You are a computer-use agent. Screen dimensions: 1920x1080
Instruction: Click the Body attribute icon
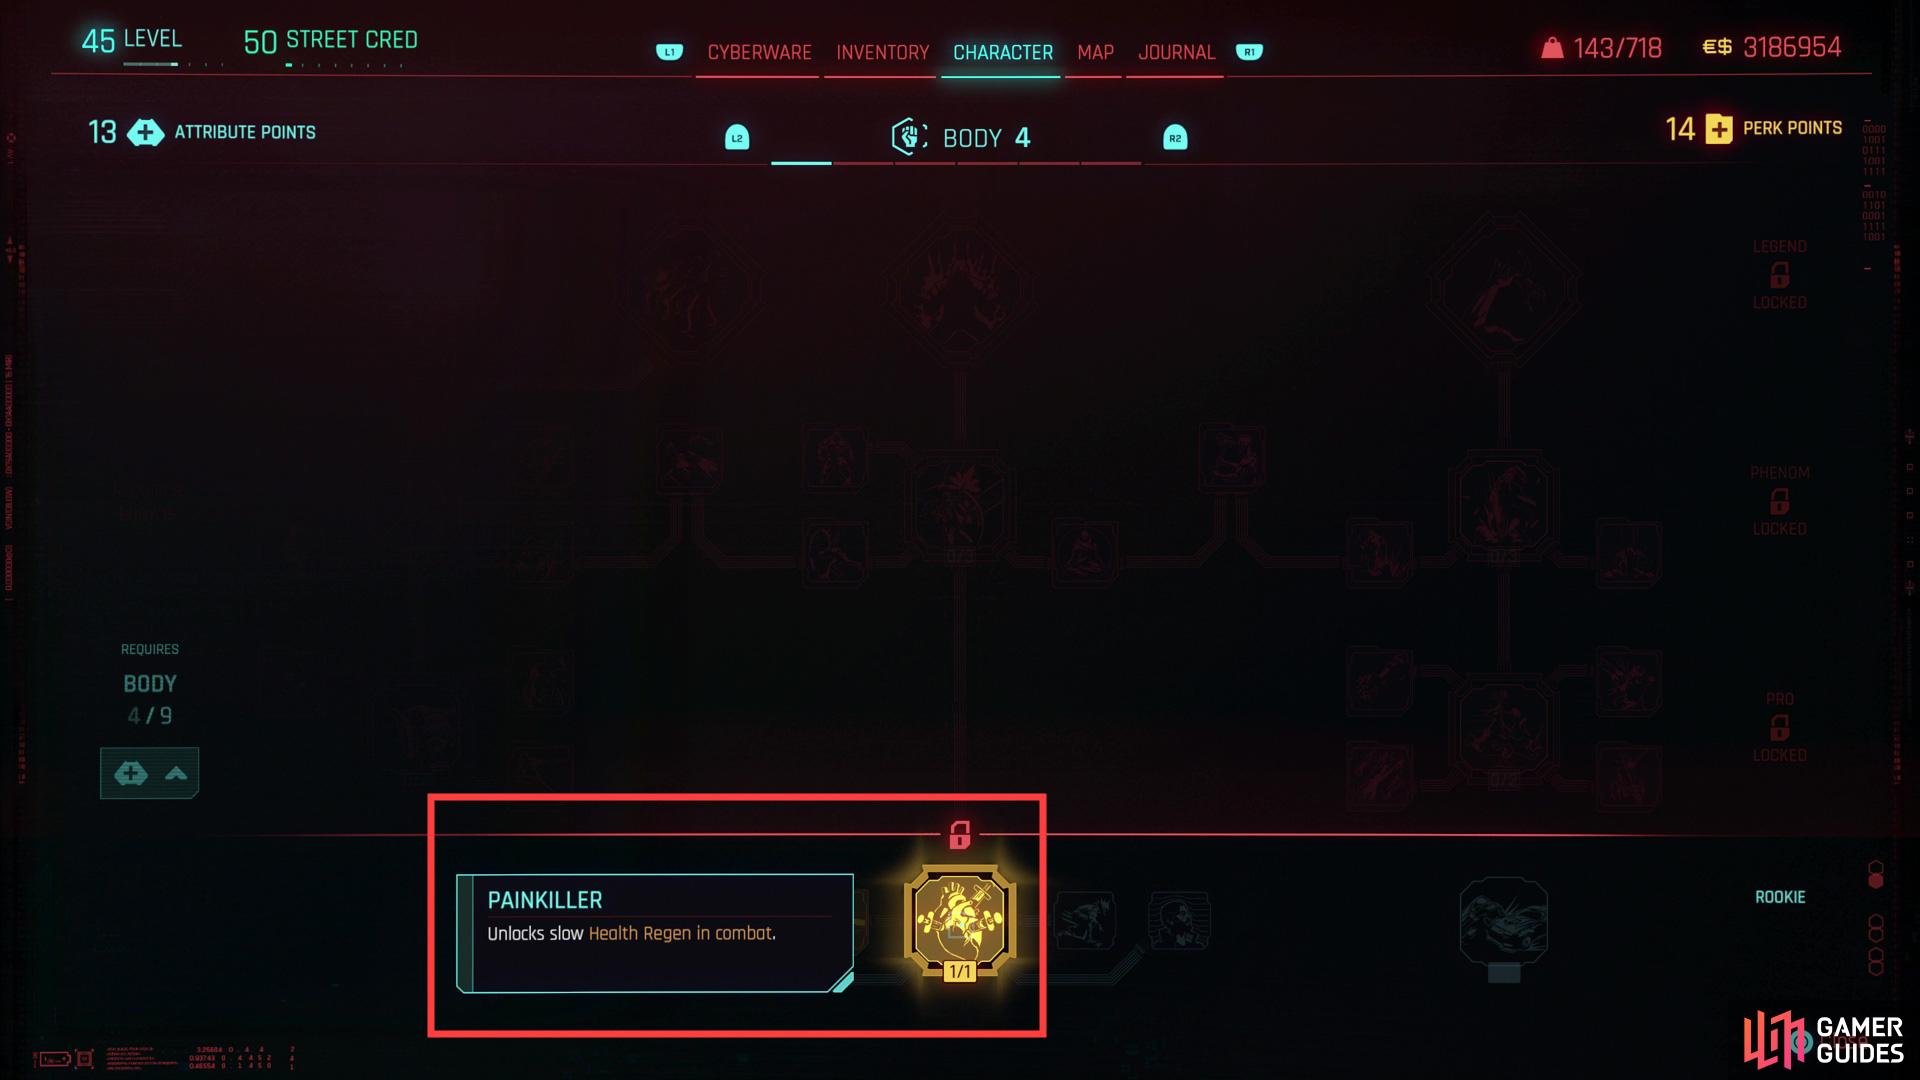(910, 137)
